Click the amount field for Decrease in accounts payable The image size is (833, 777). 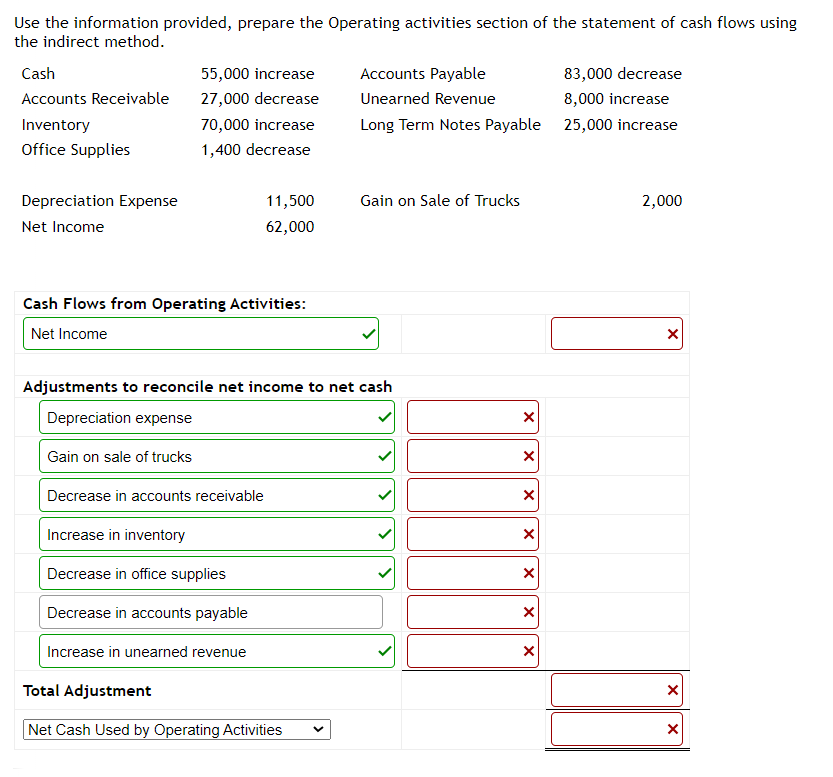click(472, 611)
